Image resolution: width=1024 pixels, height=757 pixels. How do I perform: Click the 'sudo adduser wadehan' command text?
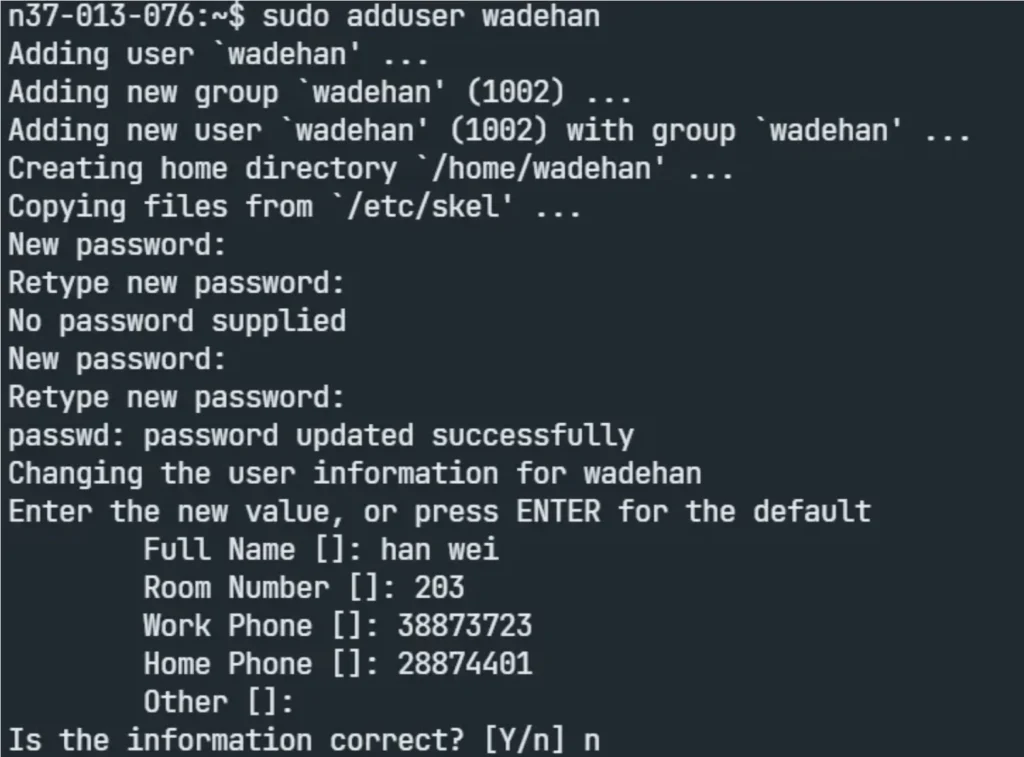click(x=432, y=17)
